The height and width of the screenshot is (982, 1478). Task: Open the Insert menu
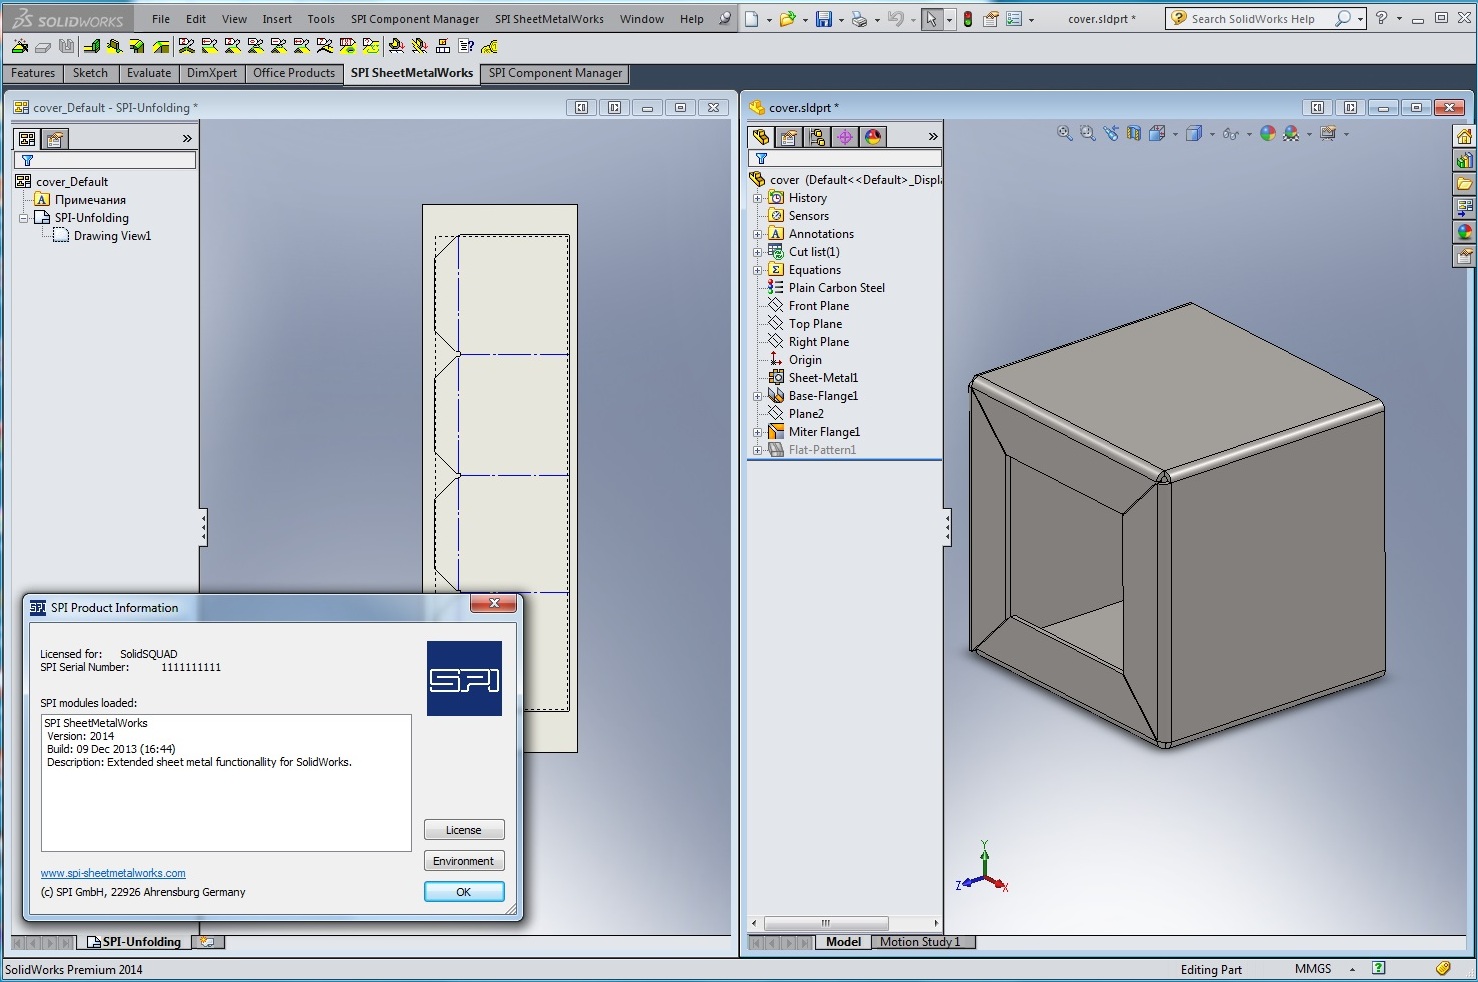[277, 19]
